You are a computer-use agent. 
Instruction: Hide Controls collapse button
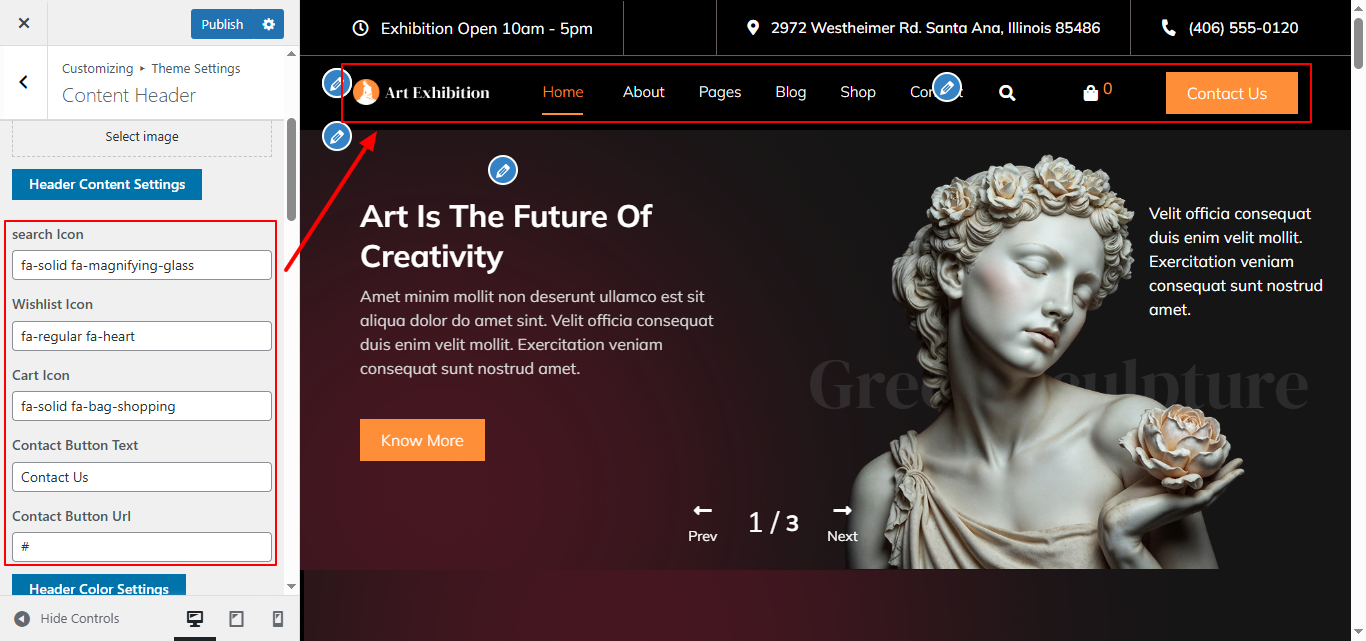[67, 619]
